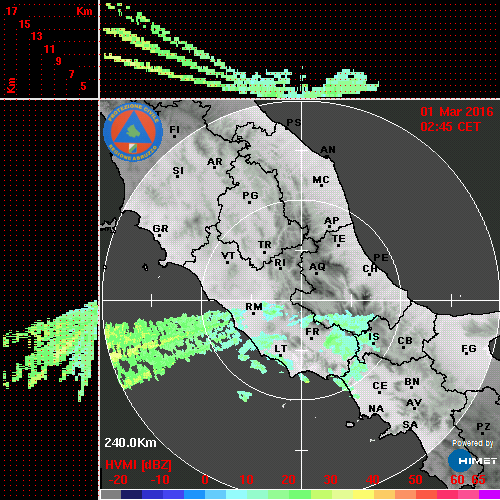Click the GR city marker
The height and width of the screenshot is (500, 500).
point(160,230)
